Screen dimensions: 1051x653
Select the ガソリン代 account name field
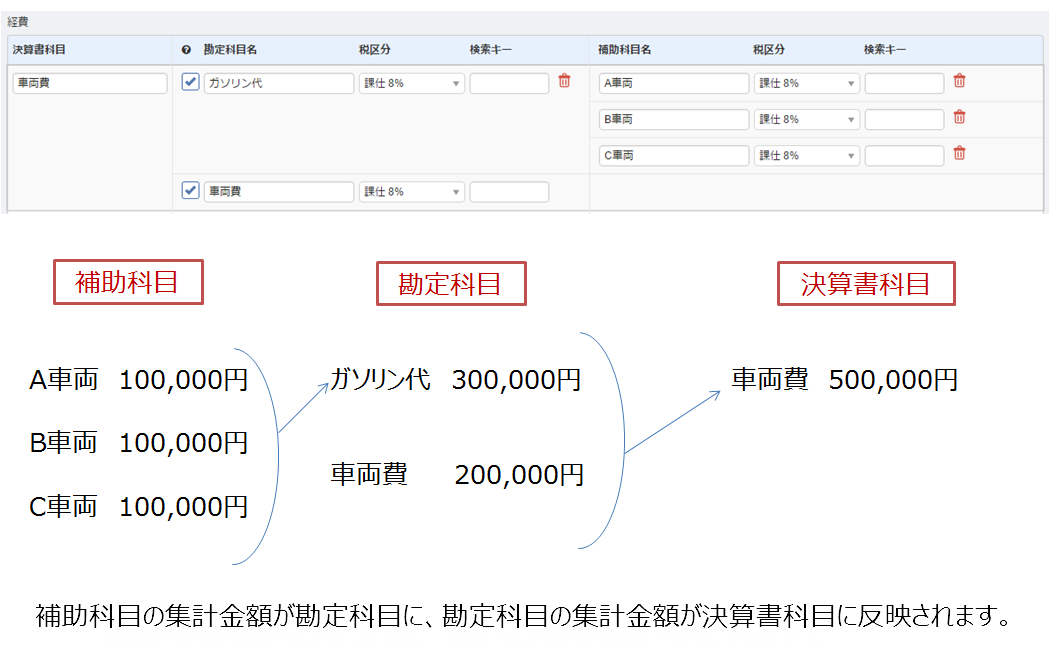click(278, 84)
